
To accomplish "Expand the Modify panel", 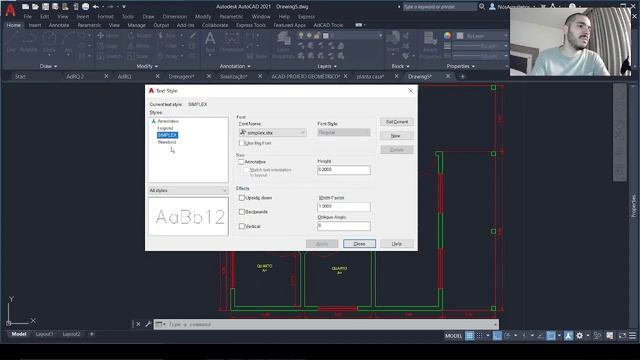I will click(x=147, y=66).
